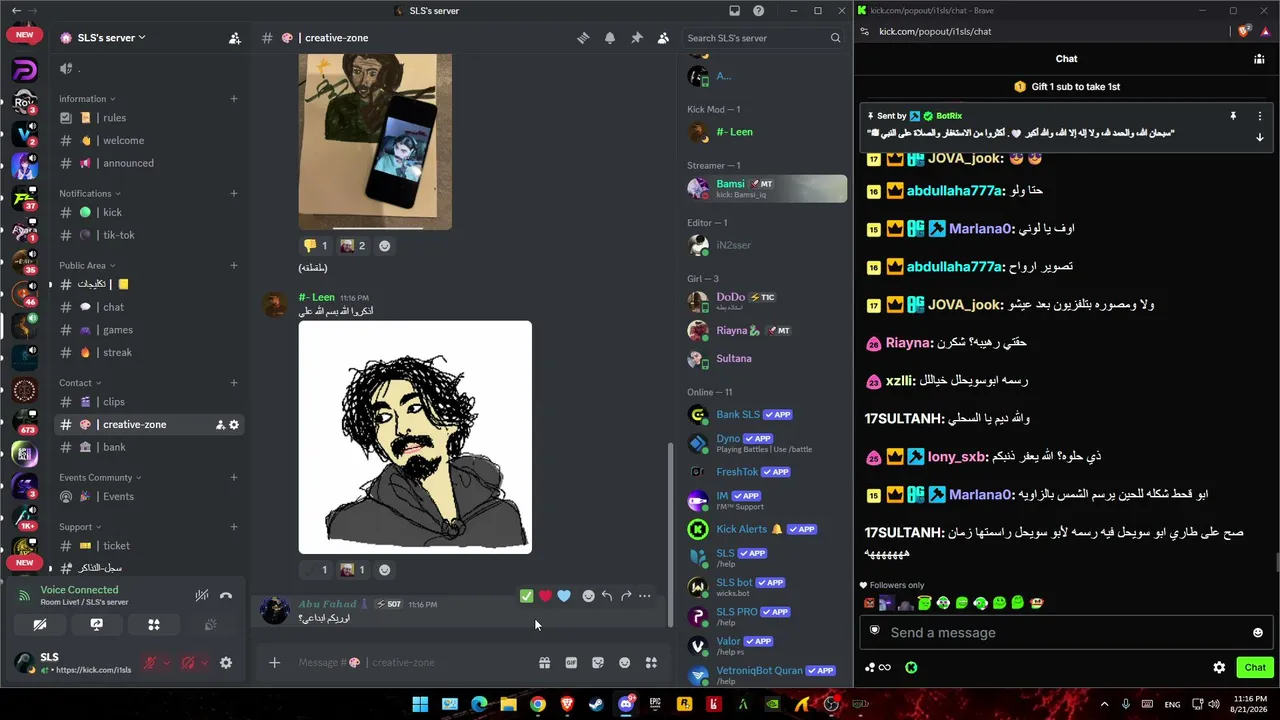Join the Events stage channel
Image resolution: width=1280 pixels, height=720 pixels.
click(x=149, y=496)
